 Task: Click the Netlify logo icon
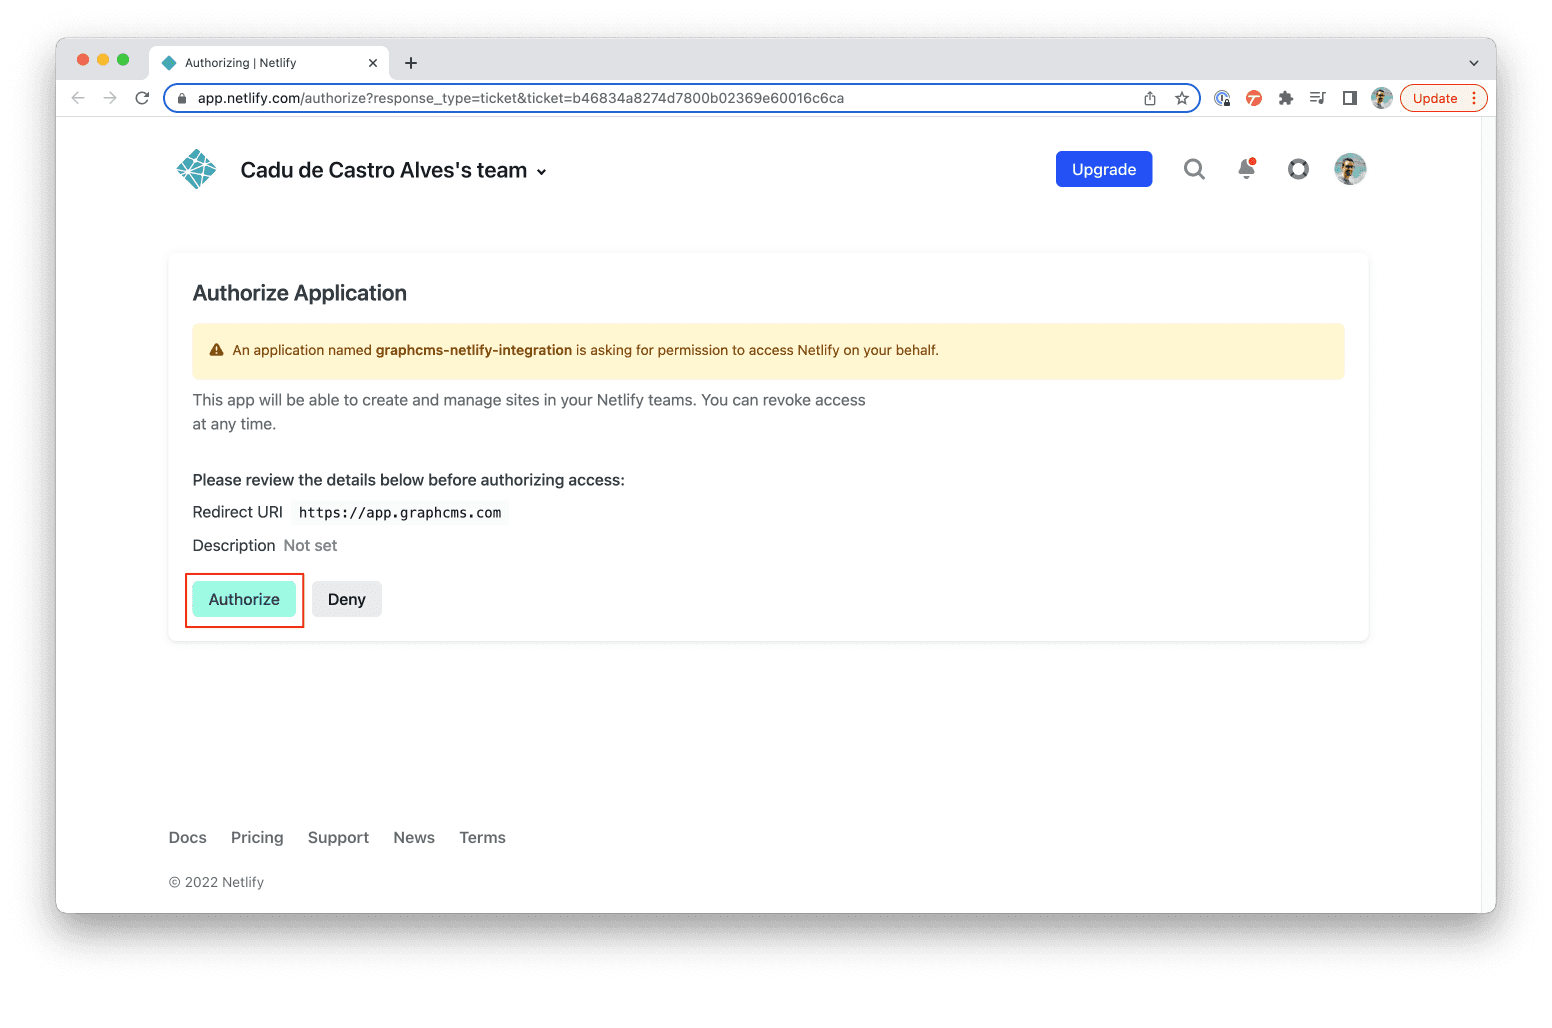pos(196,169)
